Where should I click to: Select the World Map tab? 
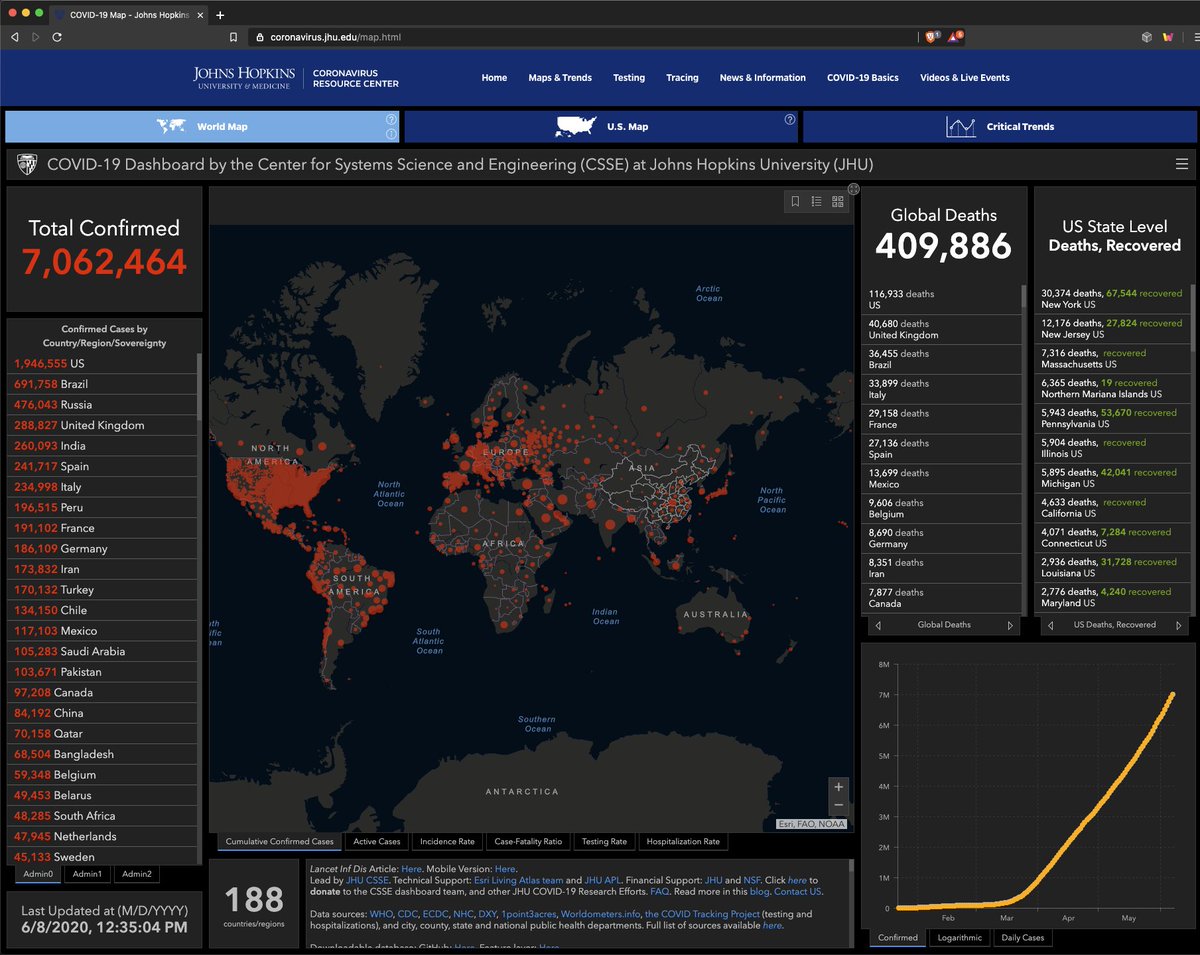pos(202,127)
